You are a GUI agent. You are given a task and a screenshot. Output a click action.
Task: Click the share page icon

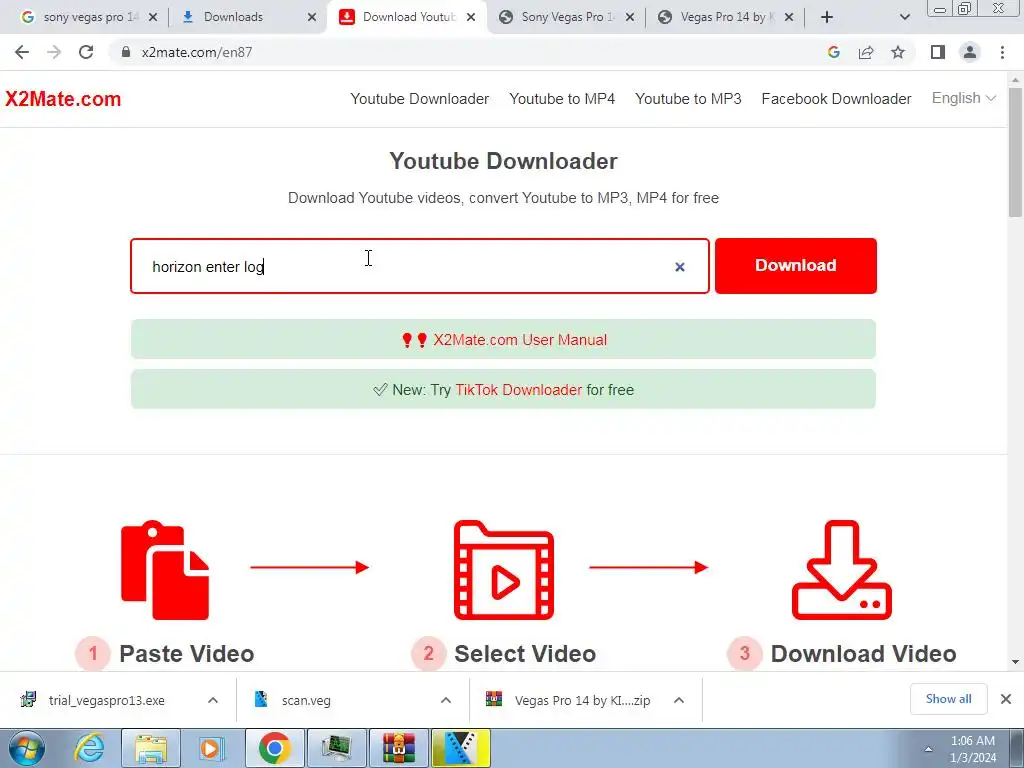[866, 52]
